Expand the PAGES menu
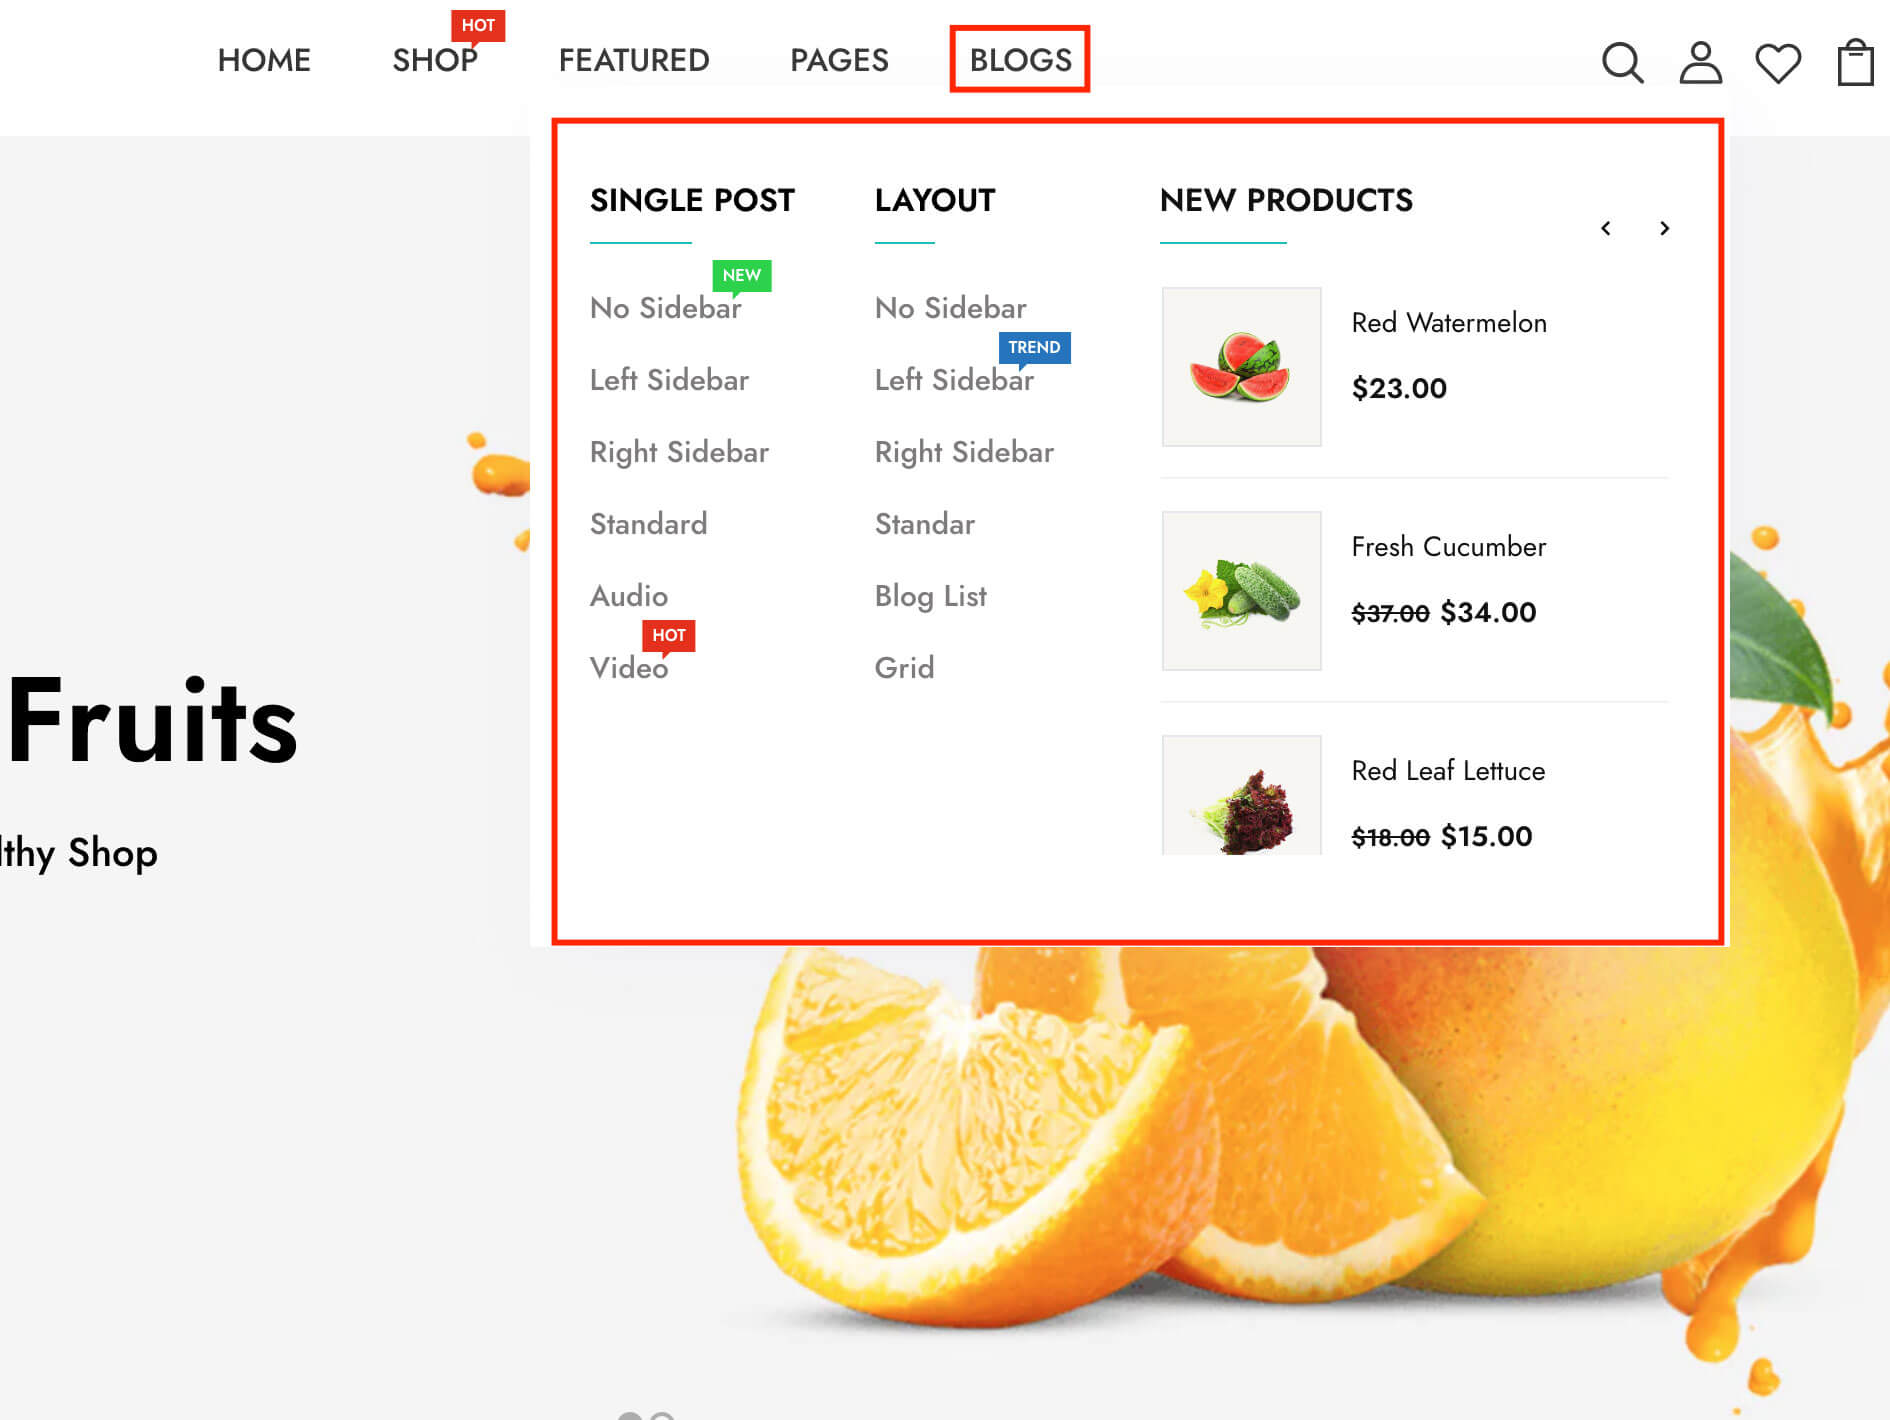 pos(839,60)
